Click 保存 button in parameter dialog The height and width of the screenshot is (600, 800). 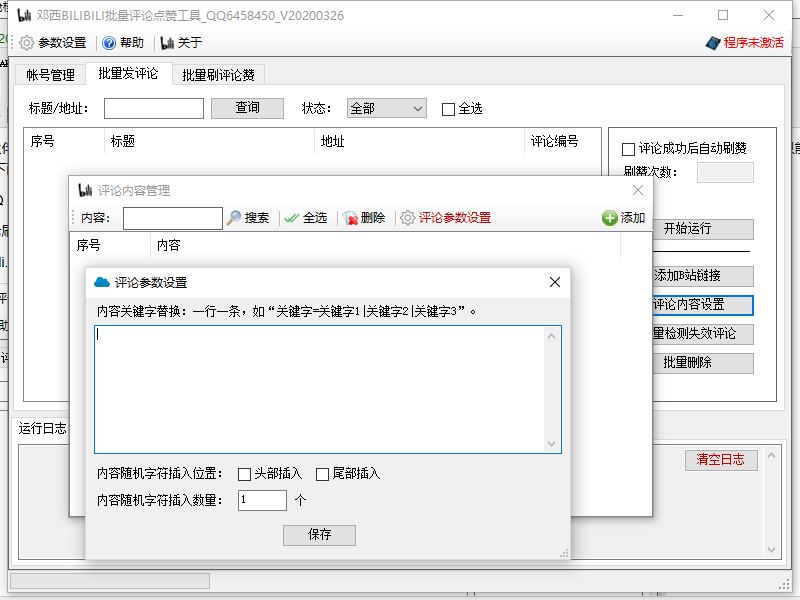(x=319, y=535)
